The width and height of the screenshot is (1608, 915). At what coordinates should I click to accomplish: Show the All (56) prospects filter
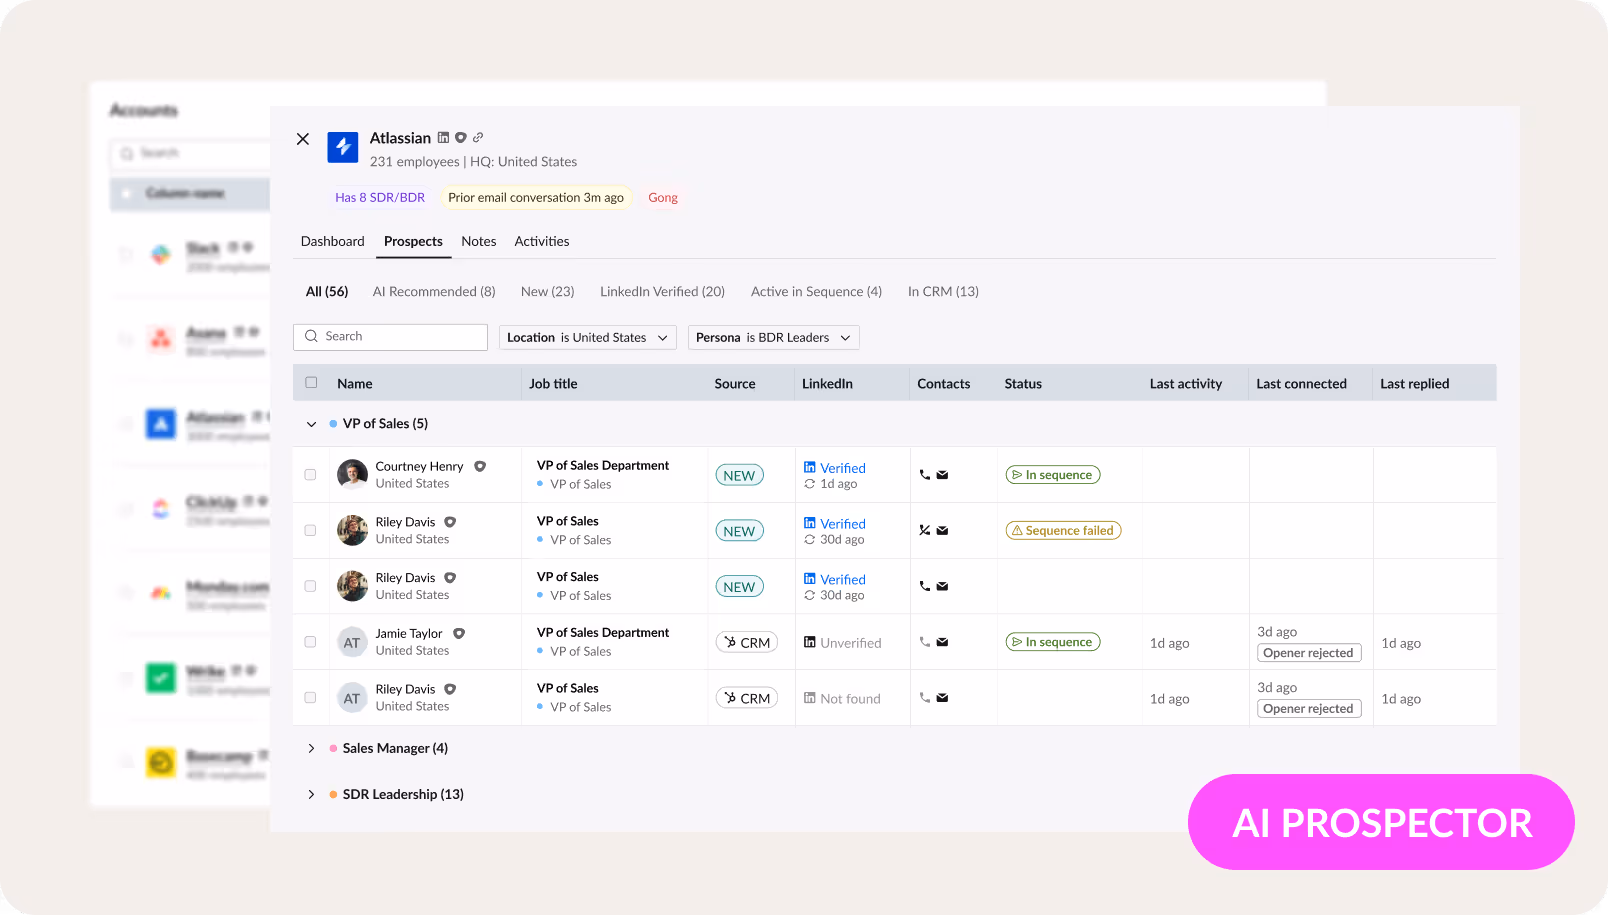[x=327, y=292]
